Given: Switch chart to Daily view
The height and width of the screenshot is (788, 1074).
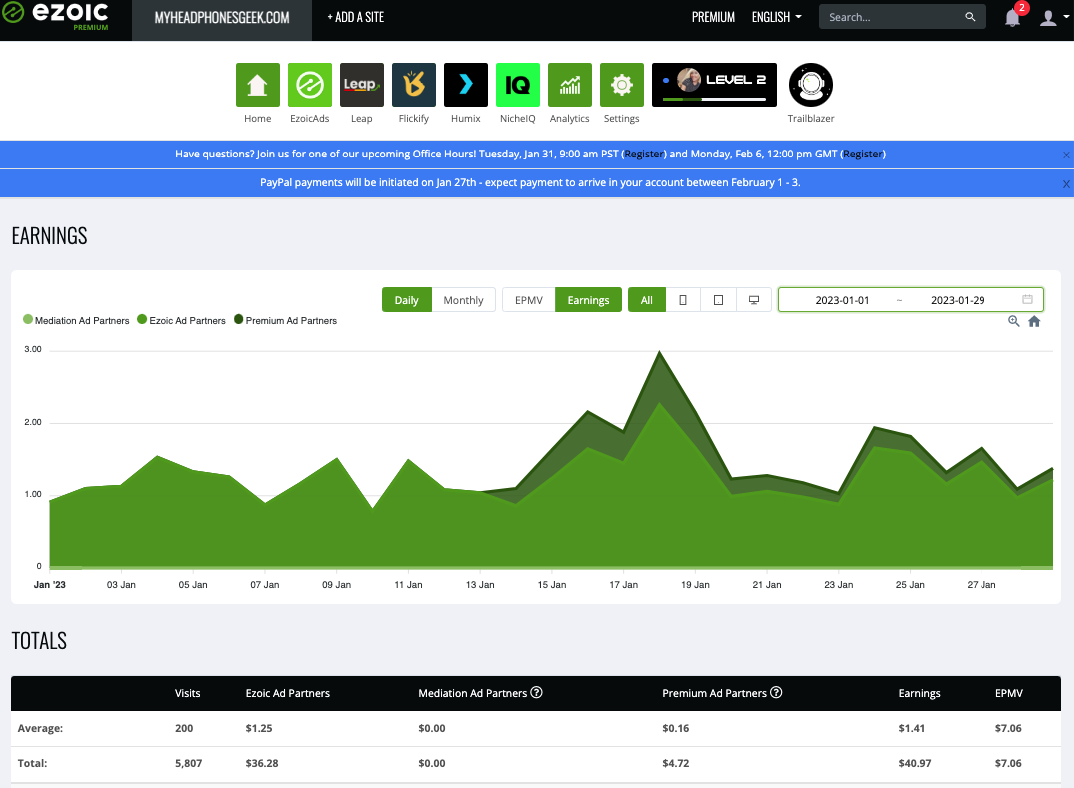Looking at the screenshot, I should tap(407, 300).
